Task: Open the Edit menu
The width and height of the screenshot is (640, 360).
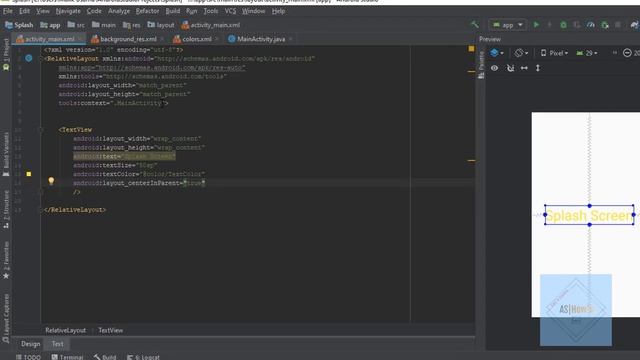Action: [24, 11]
